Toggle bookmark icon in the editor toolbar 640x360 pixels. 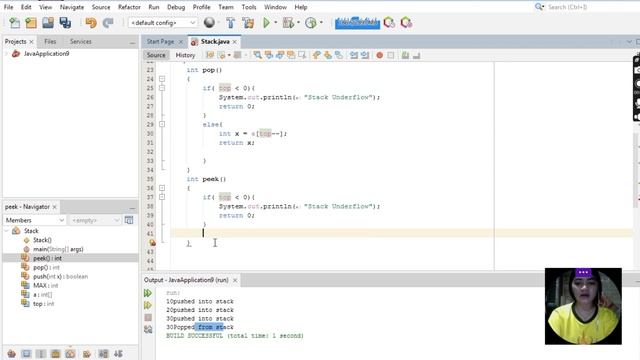pos(339,55)
